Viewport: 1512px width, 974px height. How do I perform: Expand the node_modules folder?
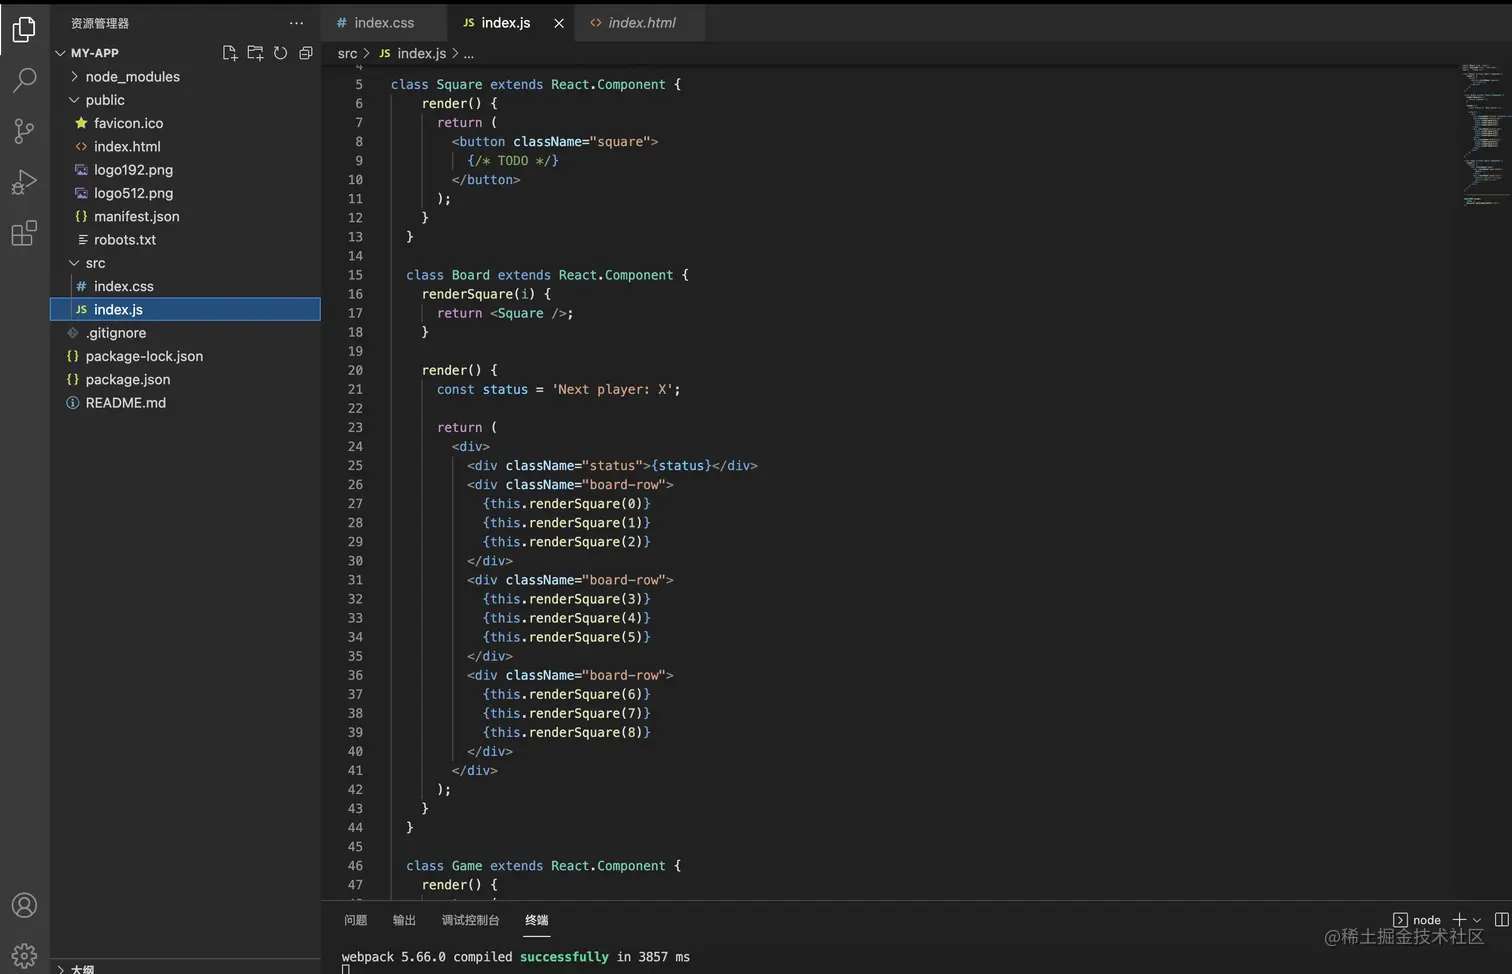132,77
